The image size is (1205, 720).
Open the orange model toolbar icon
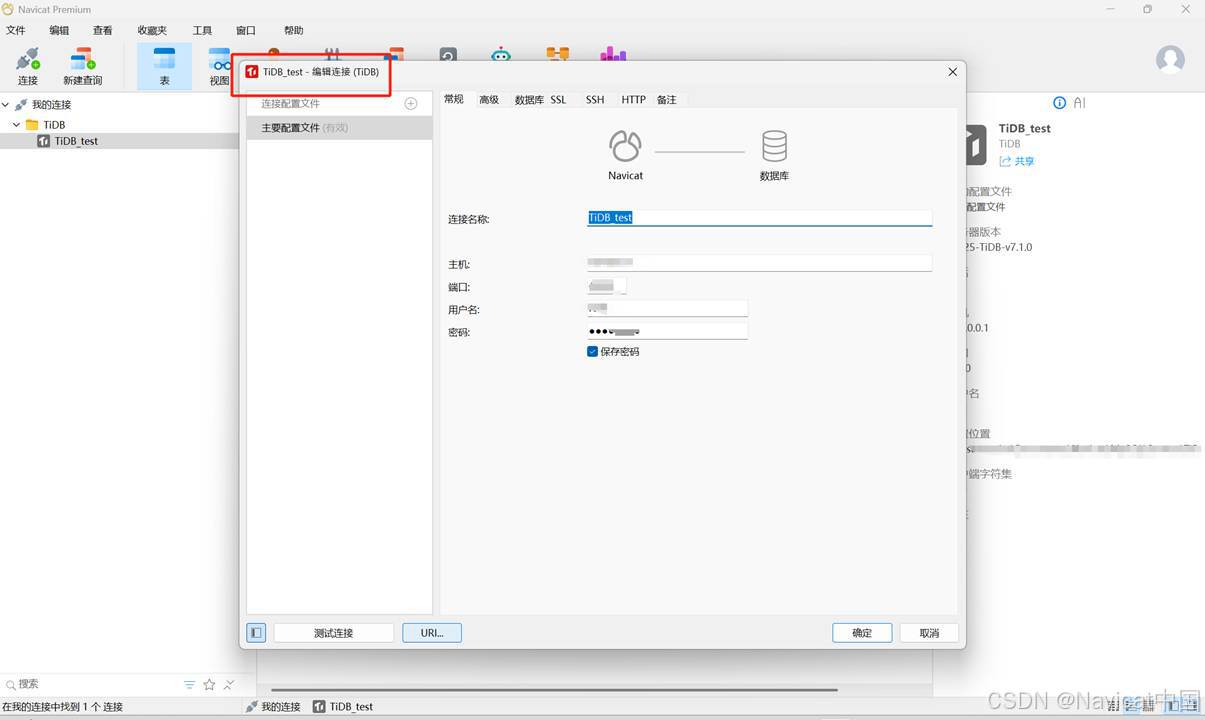tap(557, 54)
